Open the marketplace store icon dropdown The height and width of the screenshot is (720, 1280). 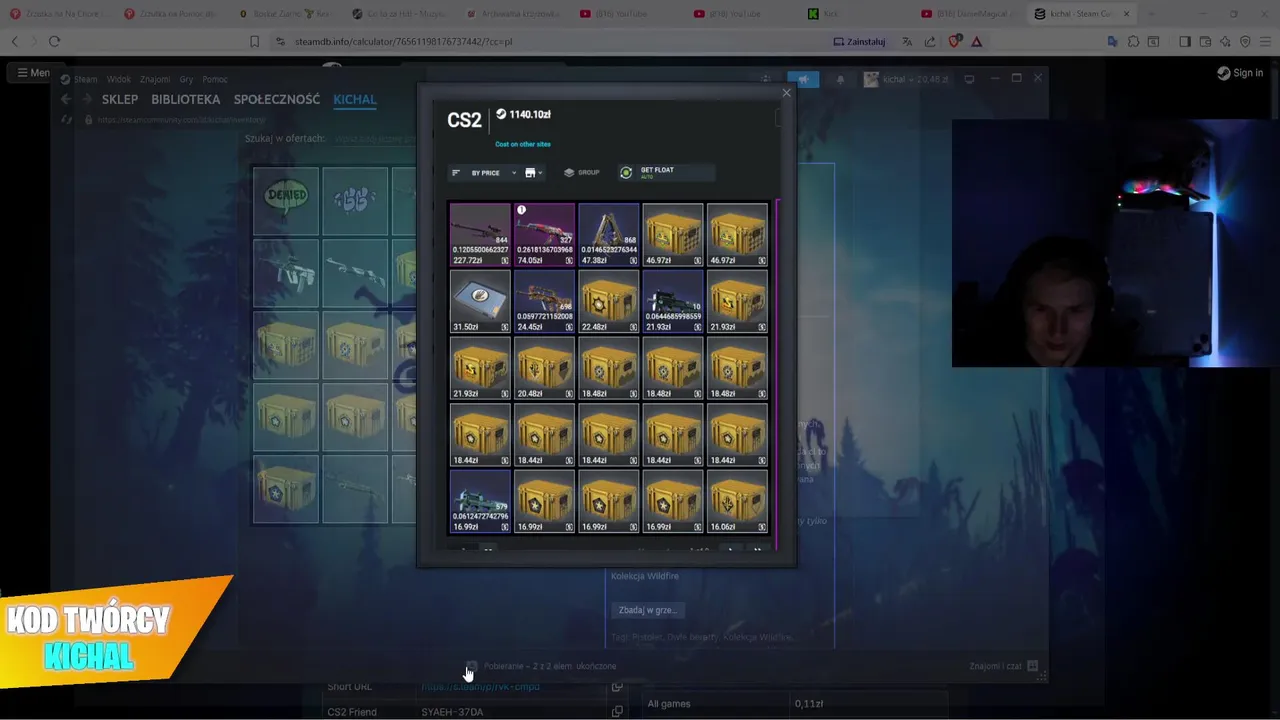tap(533, 173)
